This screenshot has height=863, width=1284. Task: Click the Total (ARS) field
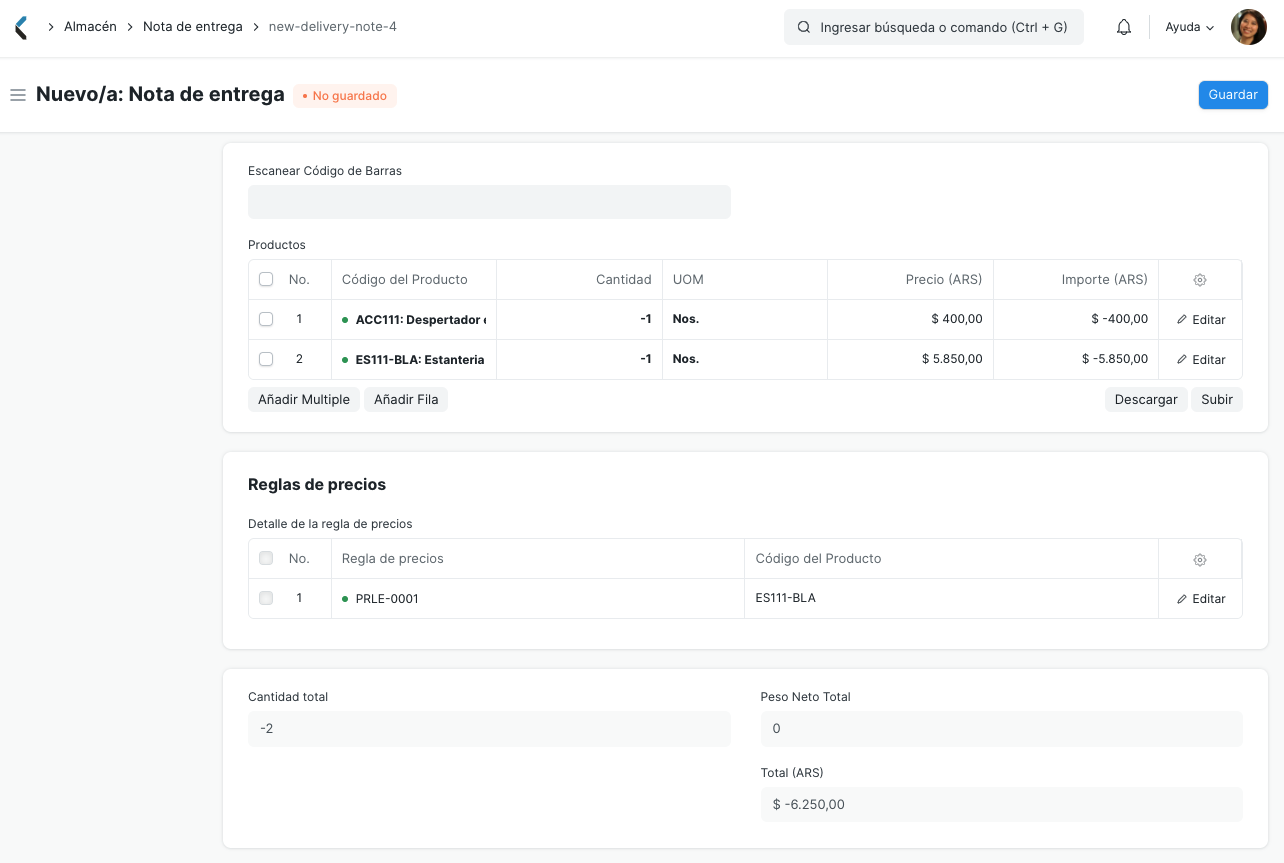tap(1002, 804)
